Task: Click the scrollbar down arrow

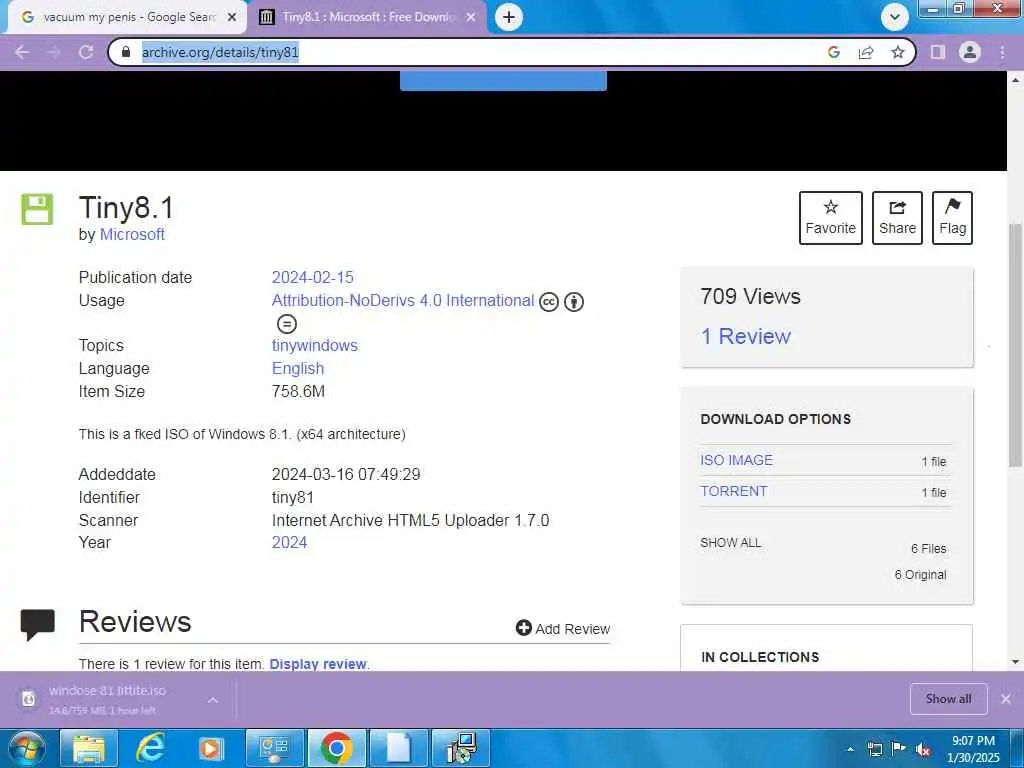Action: pyautogui.click(x=1015, y=662)
